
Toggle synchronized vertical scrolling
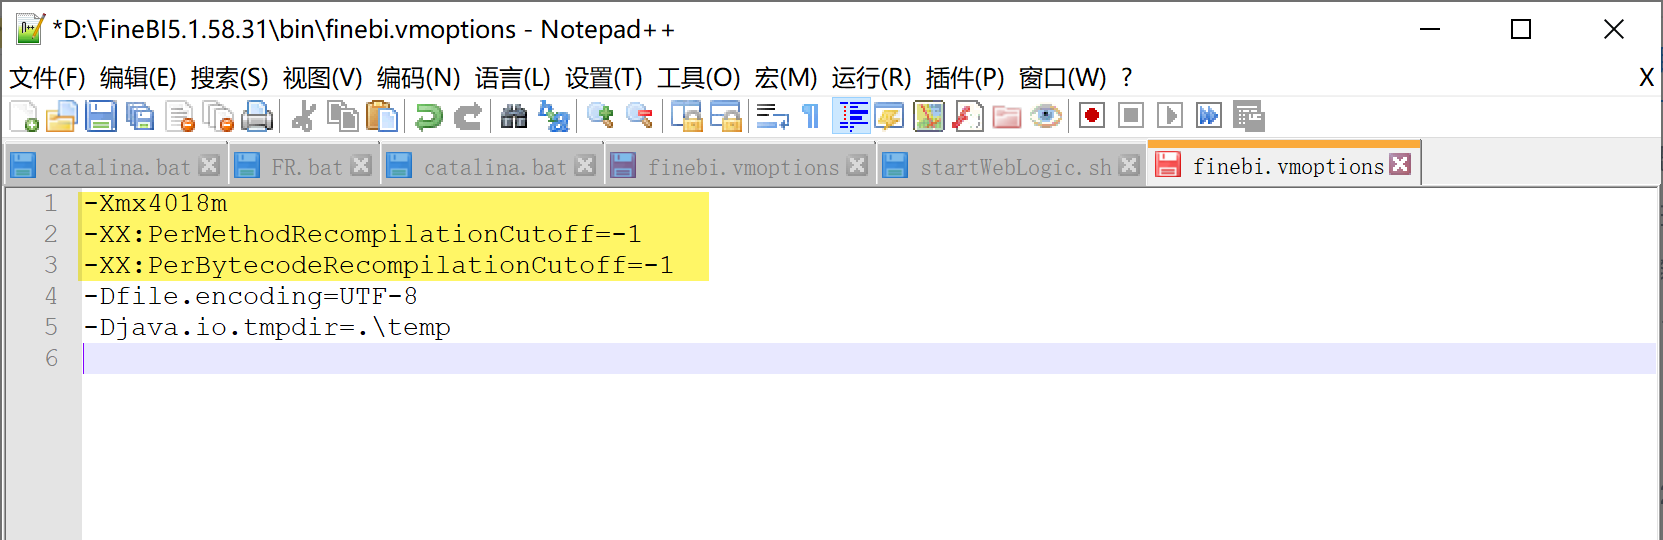(686, 117)
